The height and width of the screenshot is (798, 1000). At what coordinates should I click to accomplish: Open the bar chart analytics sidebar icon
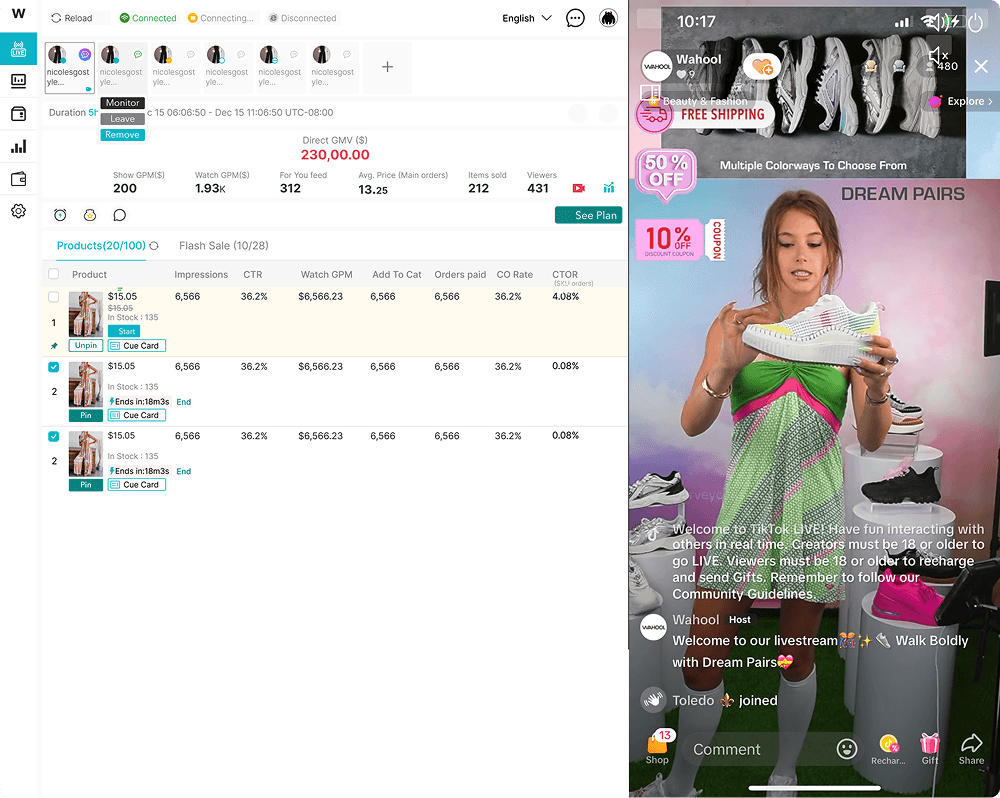point(18,147)
